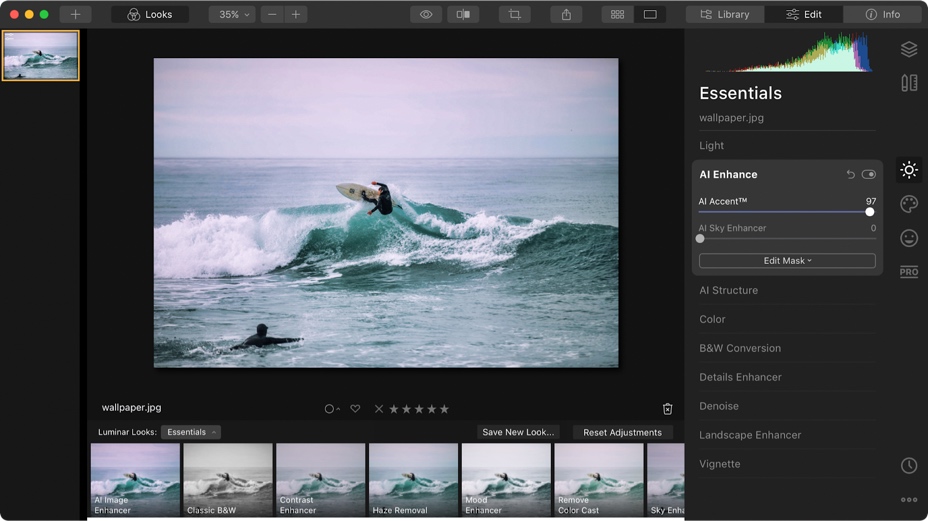Image resolution: width=928 pixels, height=521 pixels.
Task: Open the PRO tools category
Action: [x=909, y=272]
